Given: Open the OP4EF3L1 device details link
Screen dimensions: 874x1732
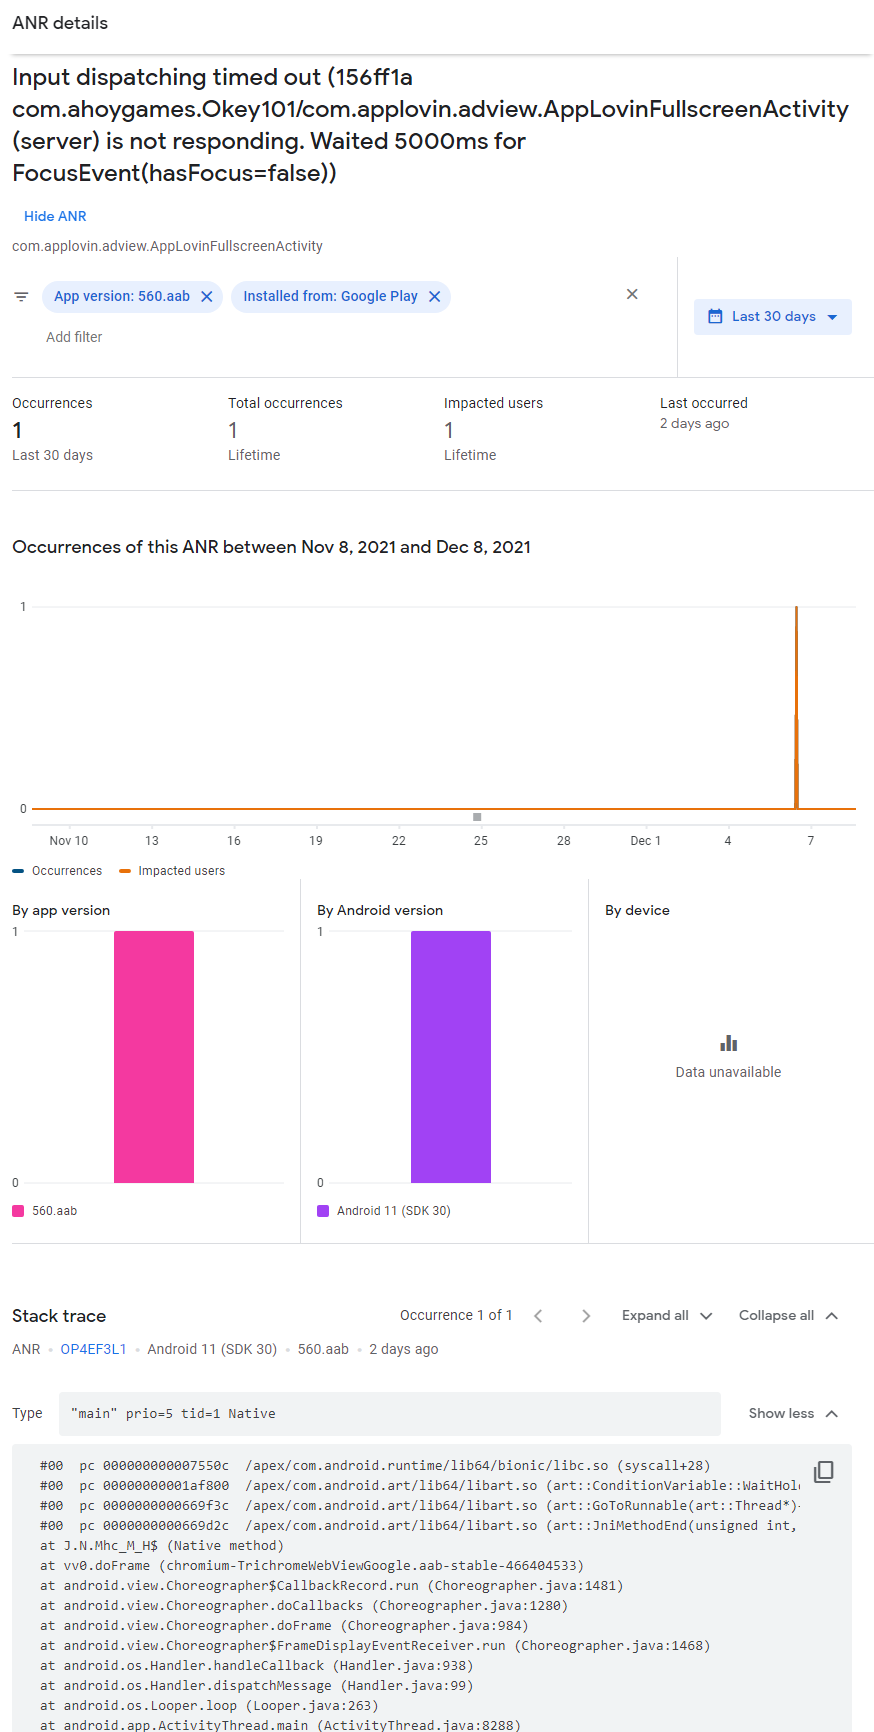Looking at the screenshot, I should pos(93,1348).
